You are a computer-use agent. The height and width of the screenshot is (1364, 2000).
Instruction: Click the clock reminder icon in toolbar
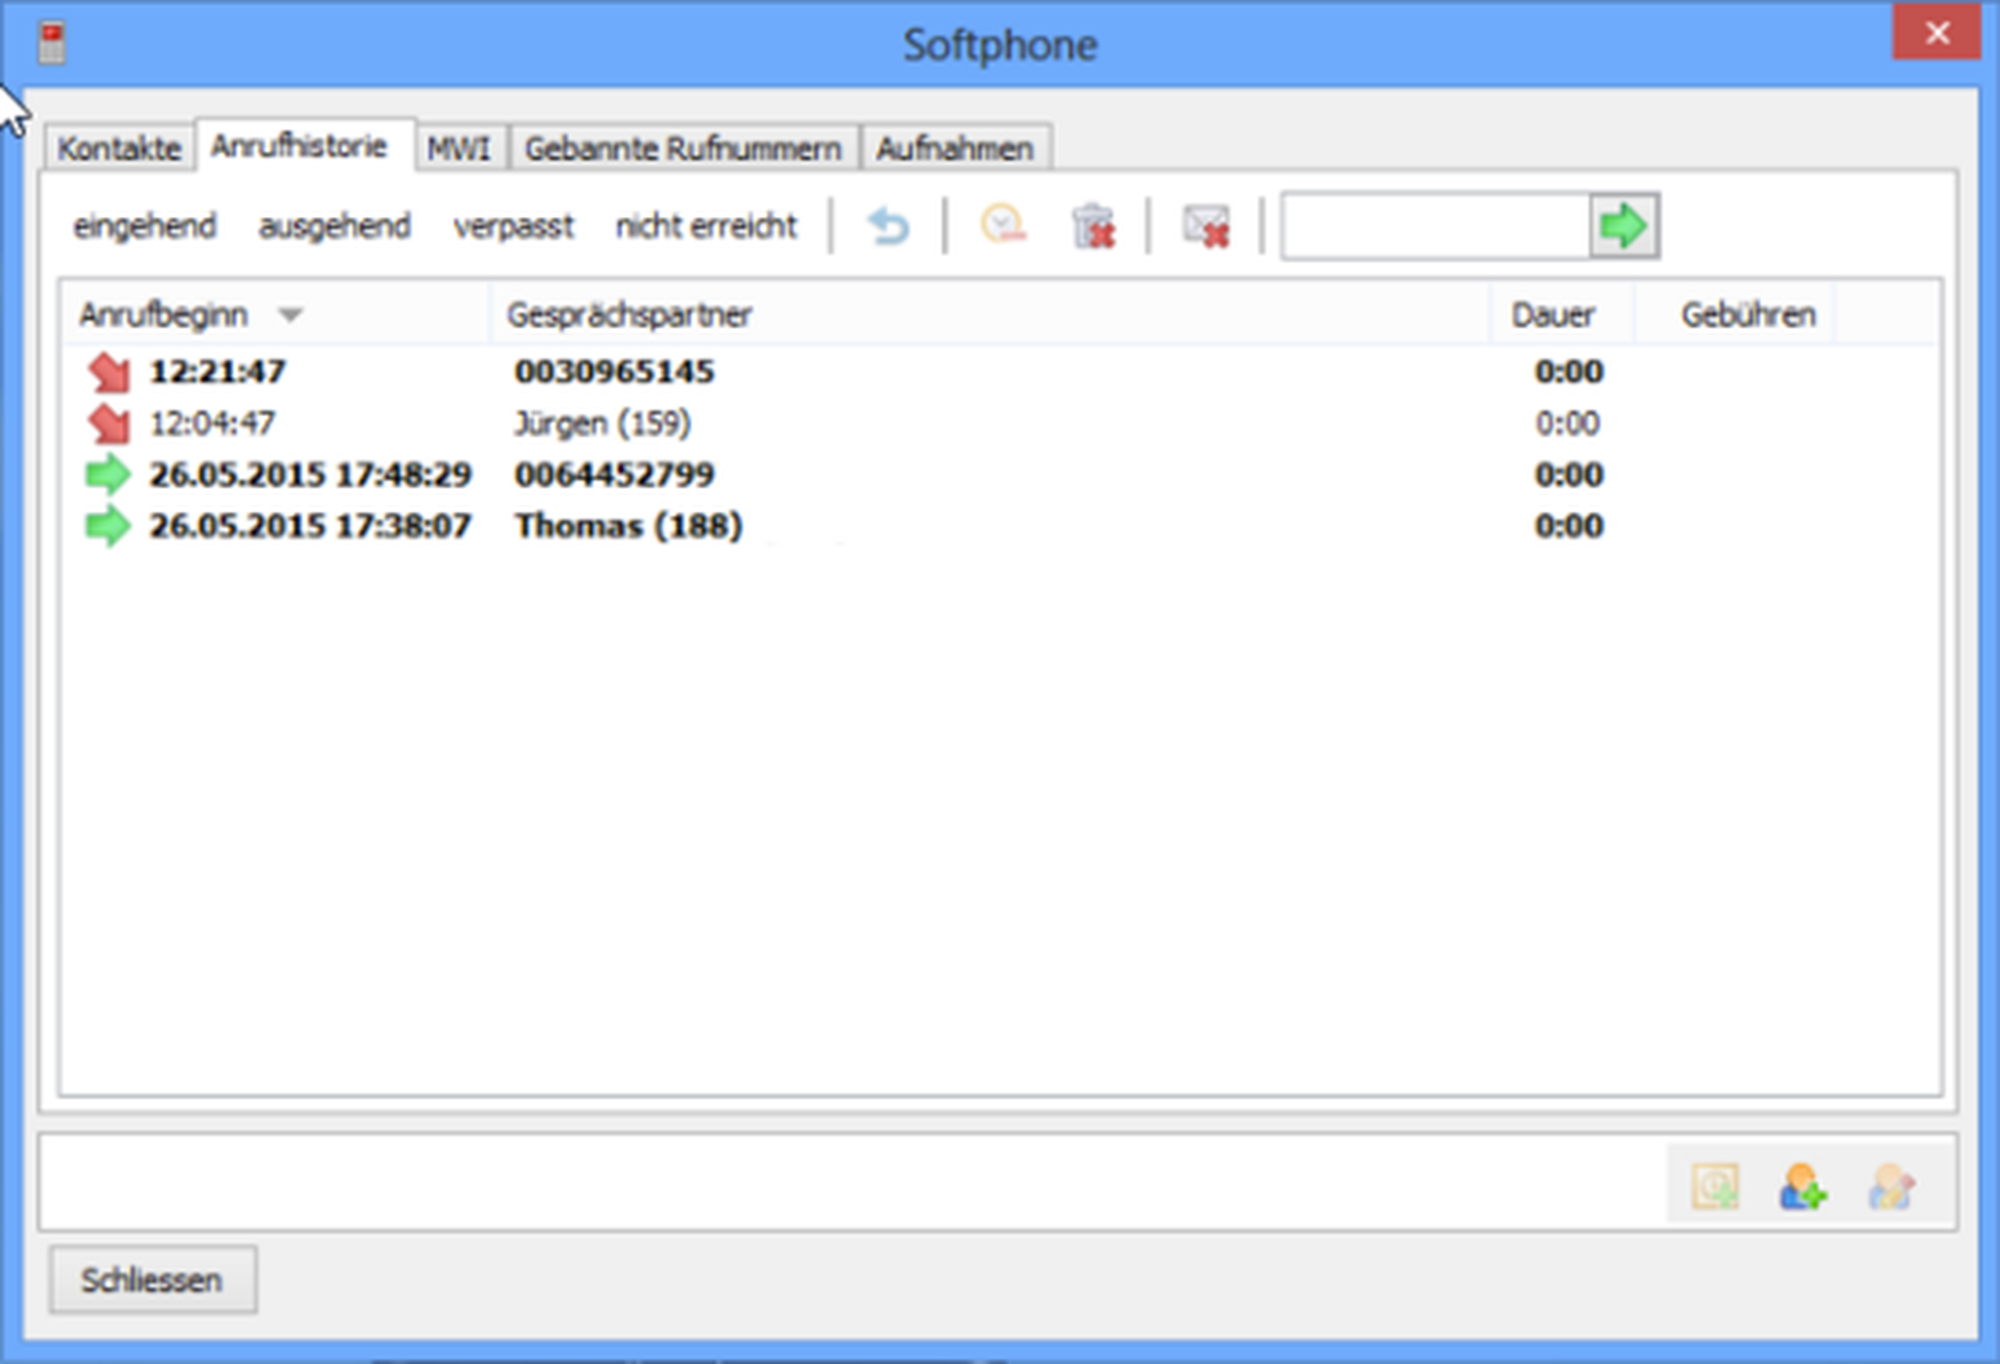(x=1003, y=225)
